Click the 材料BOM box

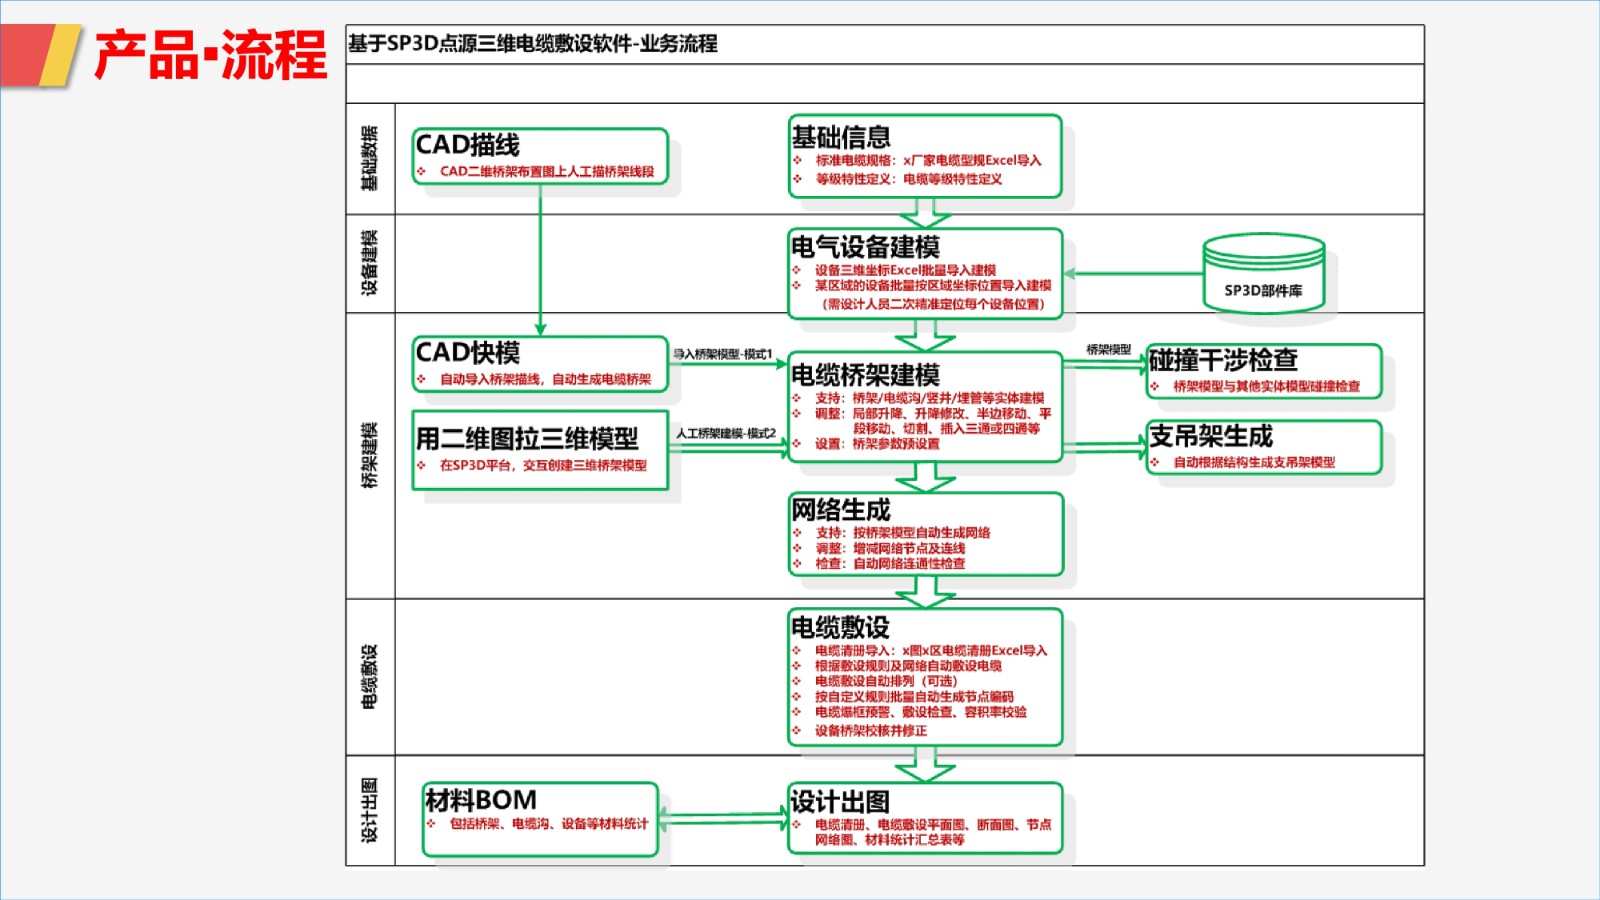tap(540, 819)
